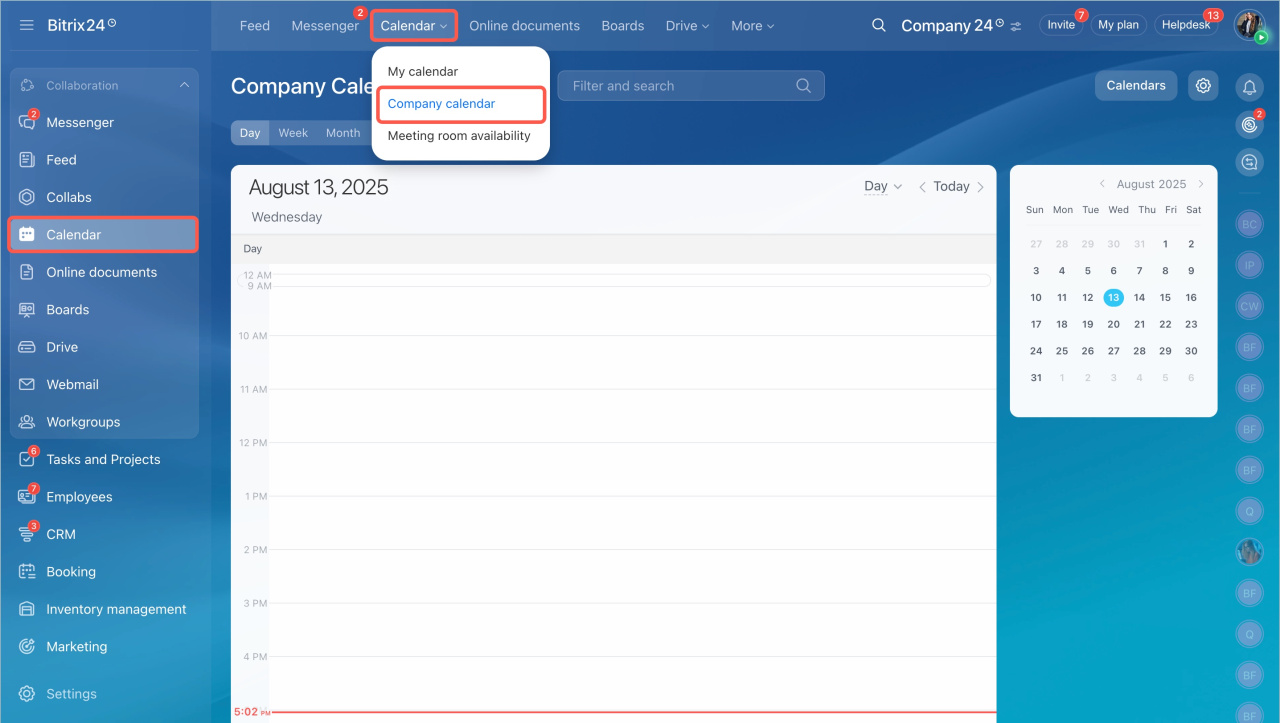The width and height of the screenshot is (1280, 723).
Task: Open Feed in top menu
Action: (x=255, y=26)
